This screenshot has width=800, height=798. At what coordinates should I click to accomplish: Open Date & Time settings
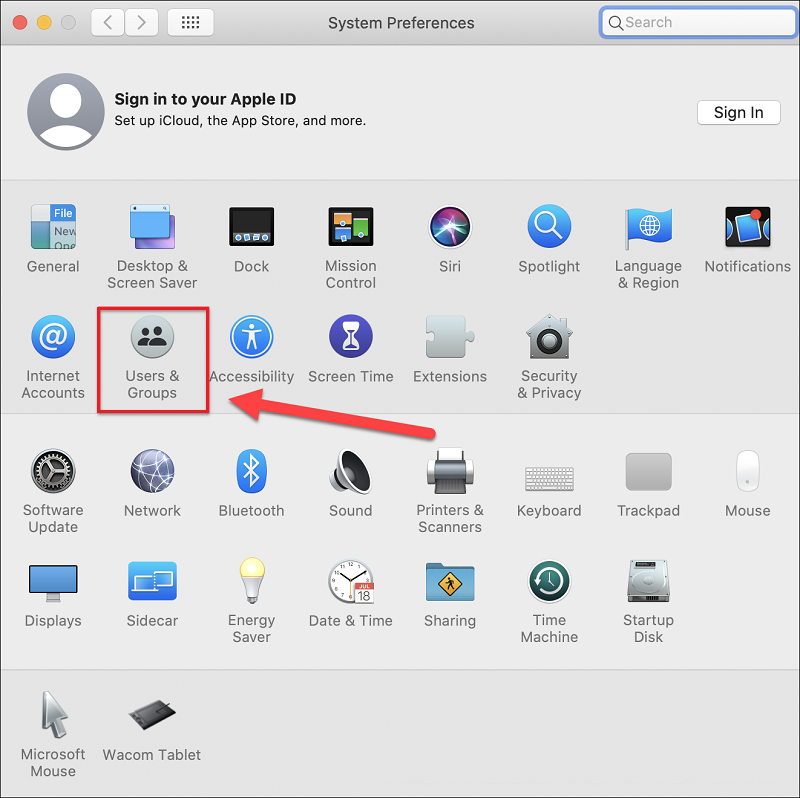pos(351,582)
